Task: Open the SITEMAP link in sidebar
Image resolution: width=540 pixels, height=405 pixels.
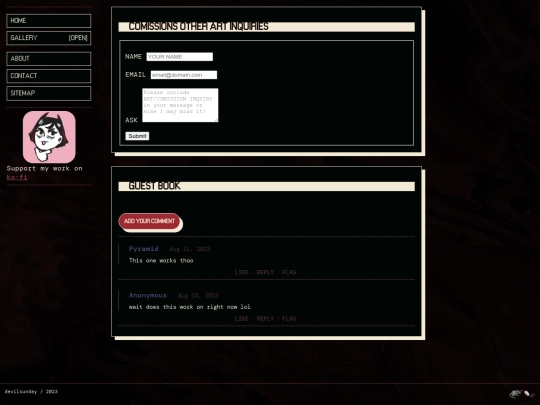Action: tap(49, 93)
